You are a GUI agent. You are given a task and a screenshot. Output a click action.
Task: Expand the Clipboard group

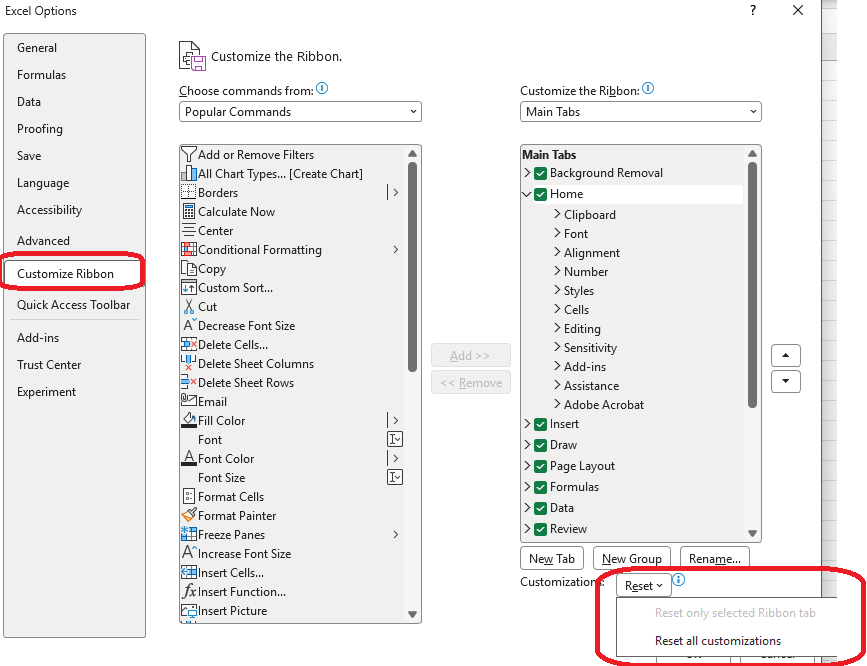(557, 214)
